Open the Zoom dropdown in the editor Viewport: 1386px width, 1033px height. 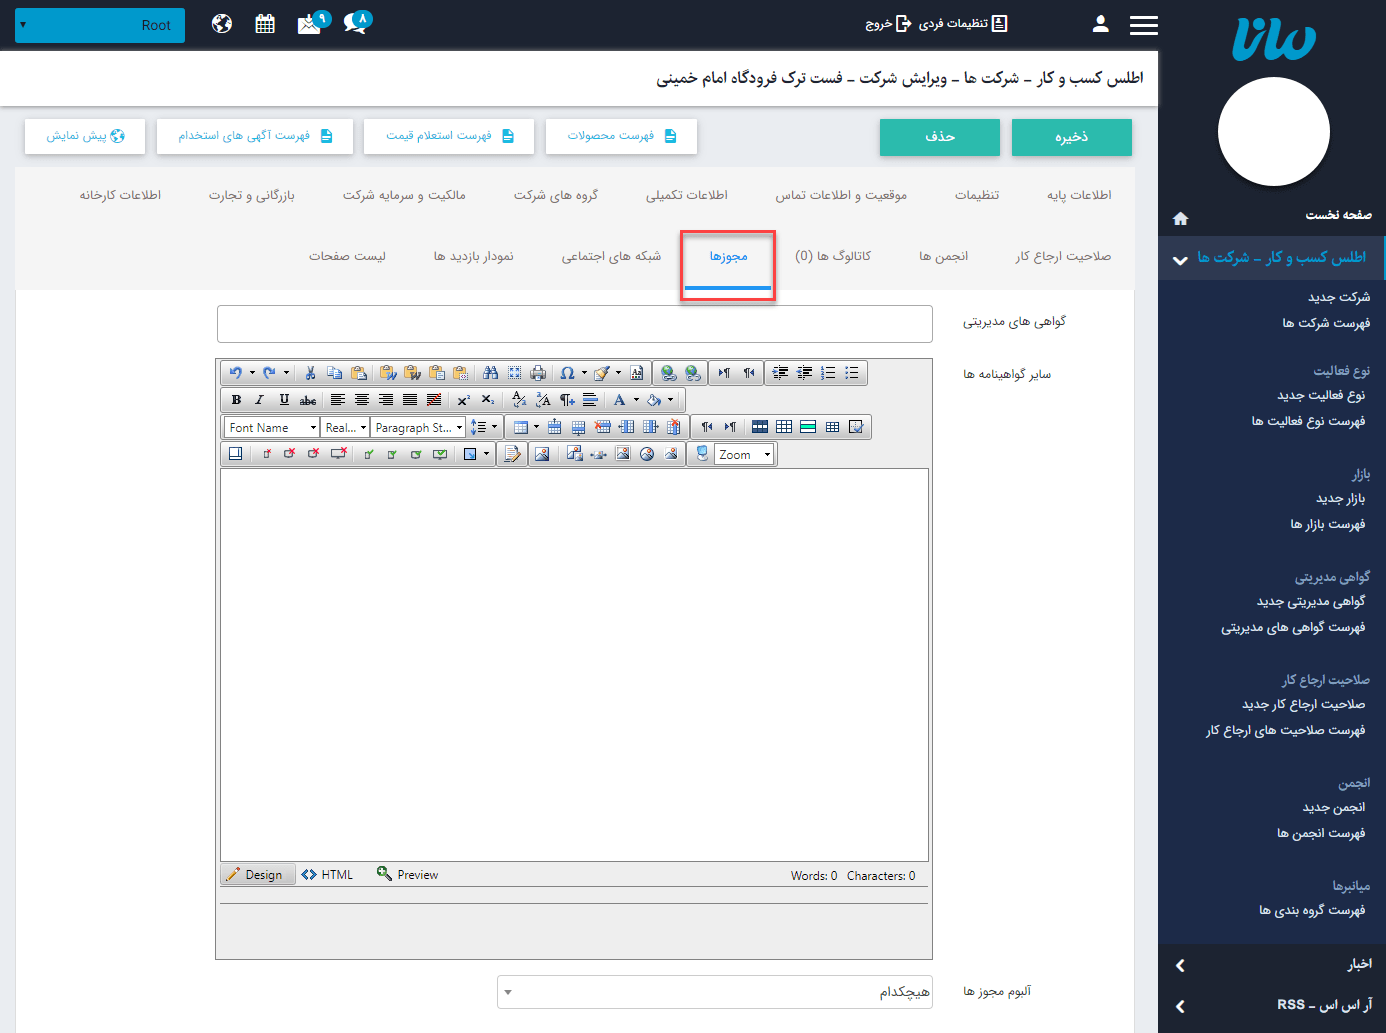tap(745, 454)
